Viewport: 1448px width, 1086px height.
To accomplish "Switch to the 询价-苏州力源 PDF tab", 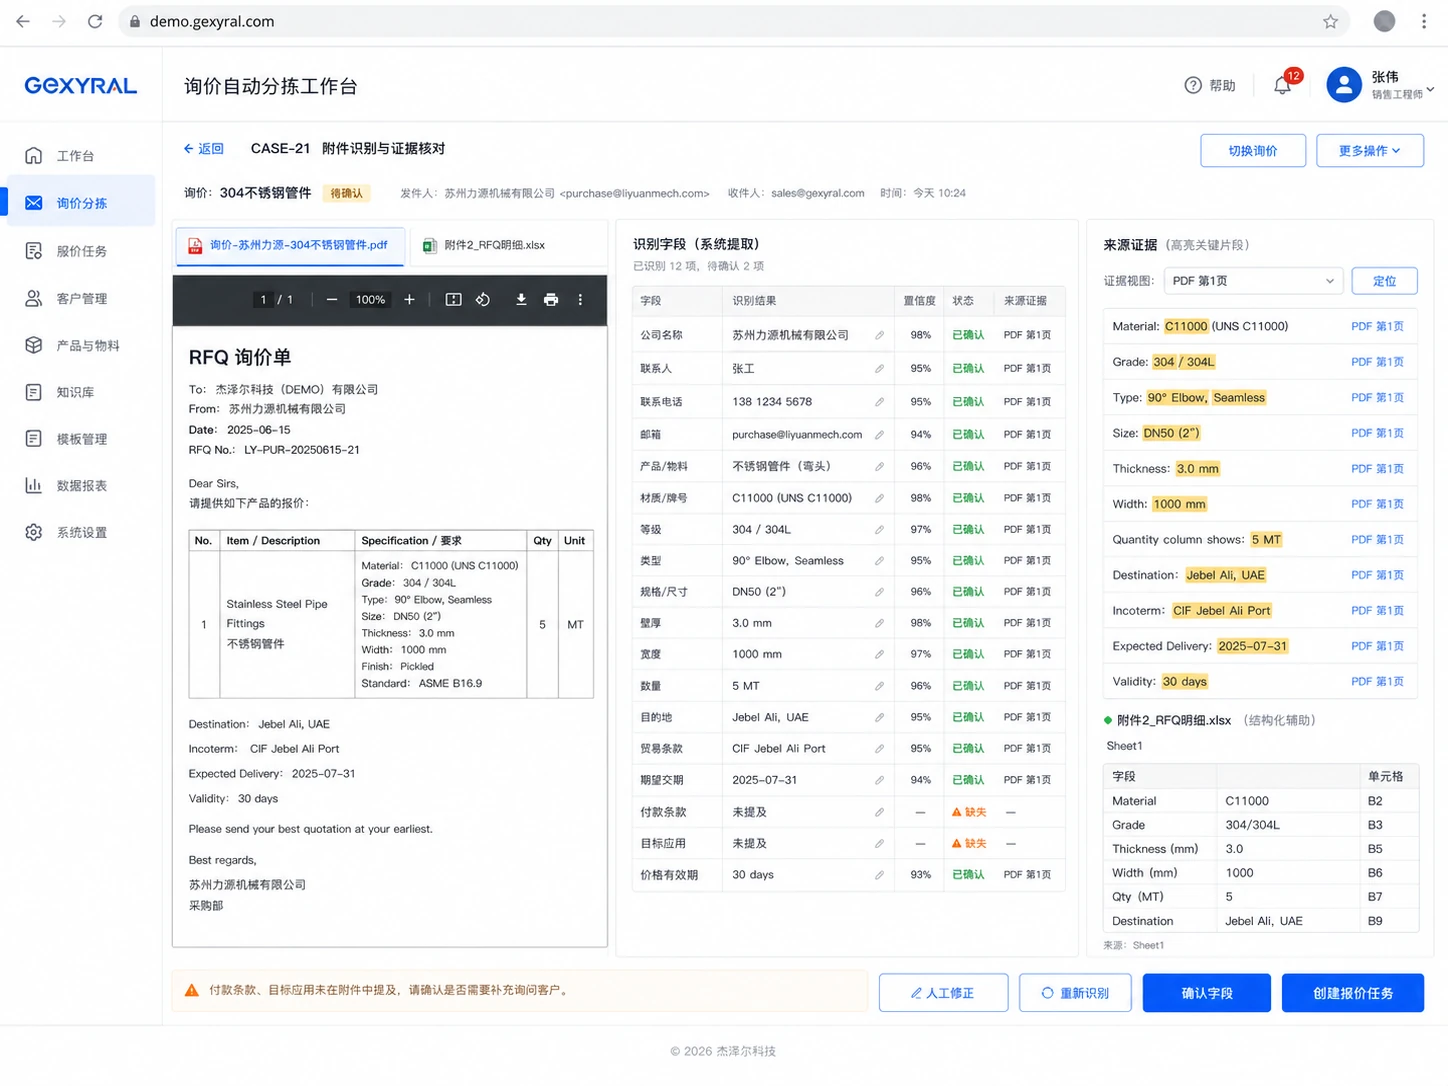I will click(x=290, y=245).
